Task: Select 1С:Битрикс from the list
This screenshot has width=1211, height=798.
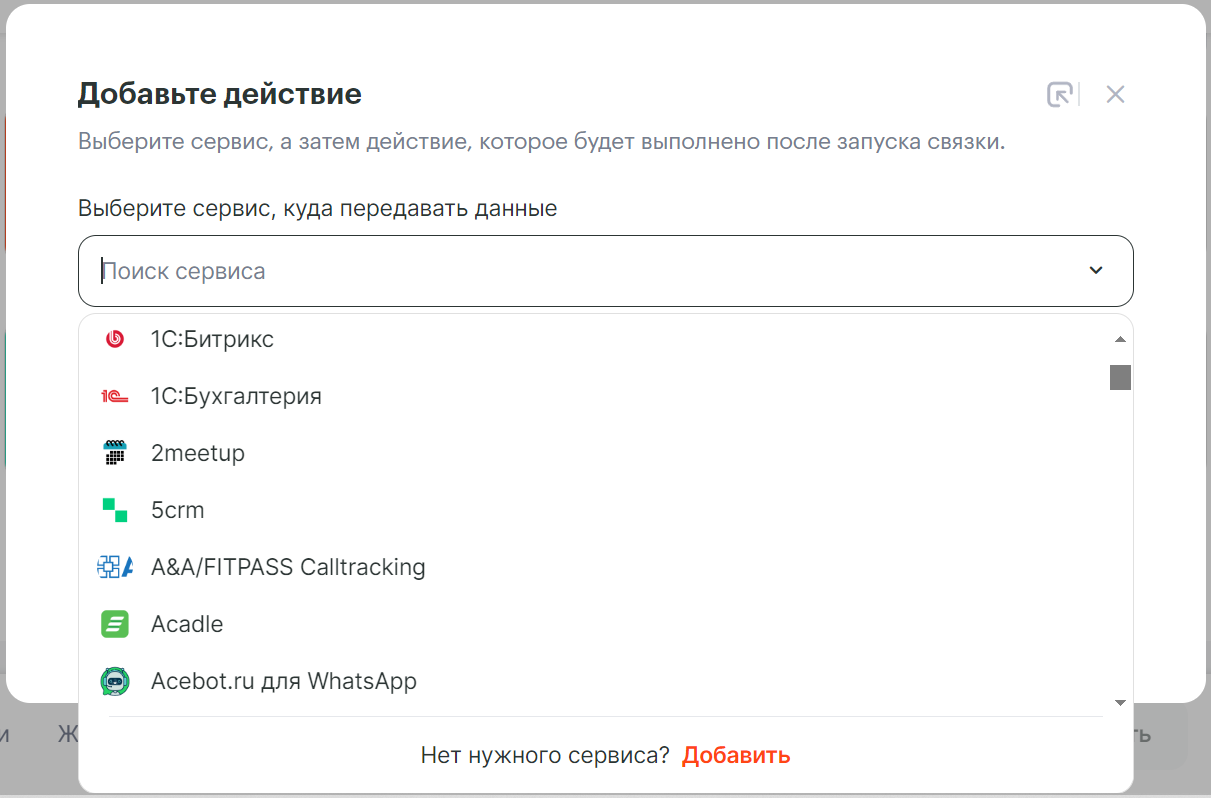Action: 594,339
